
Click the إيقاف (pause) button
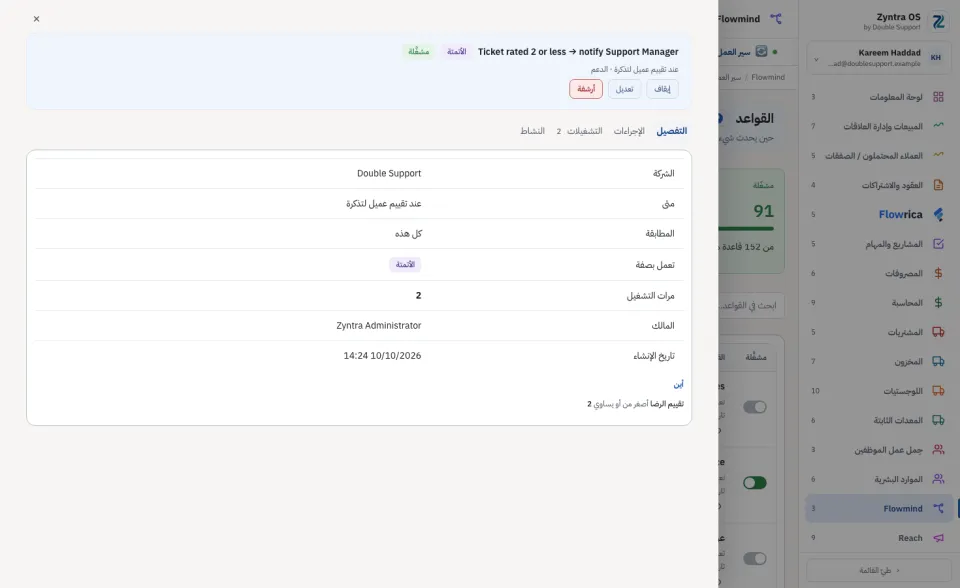point(662,89)
